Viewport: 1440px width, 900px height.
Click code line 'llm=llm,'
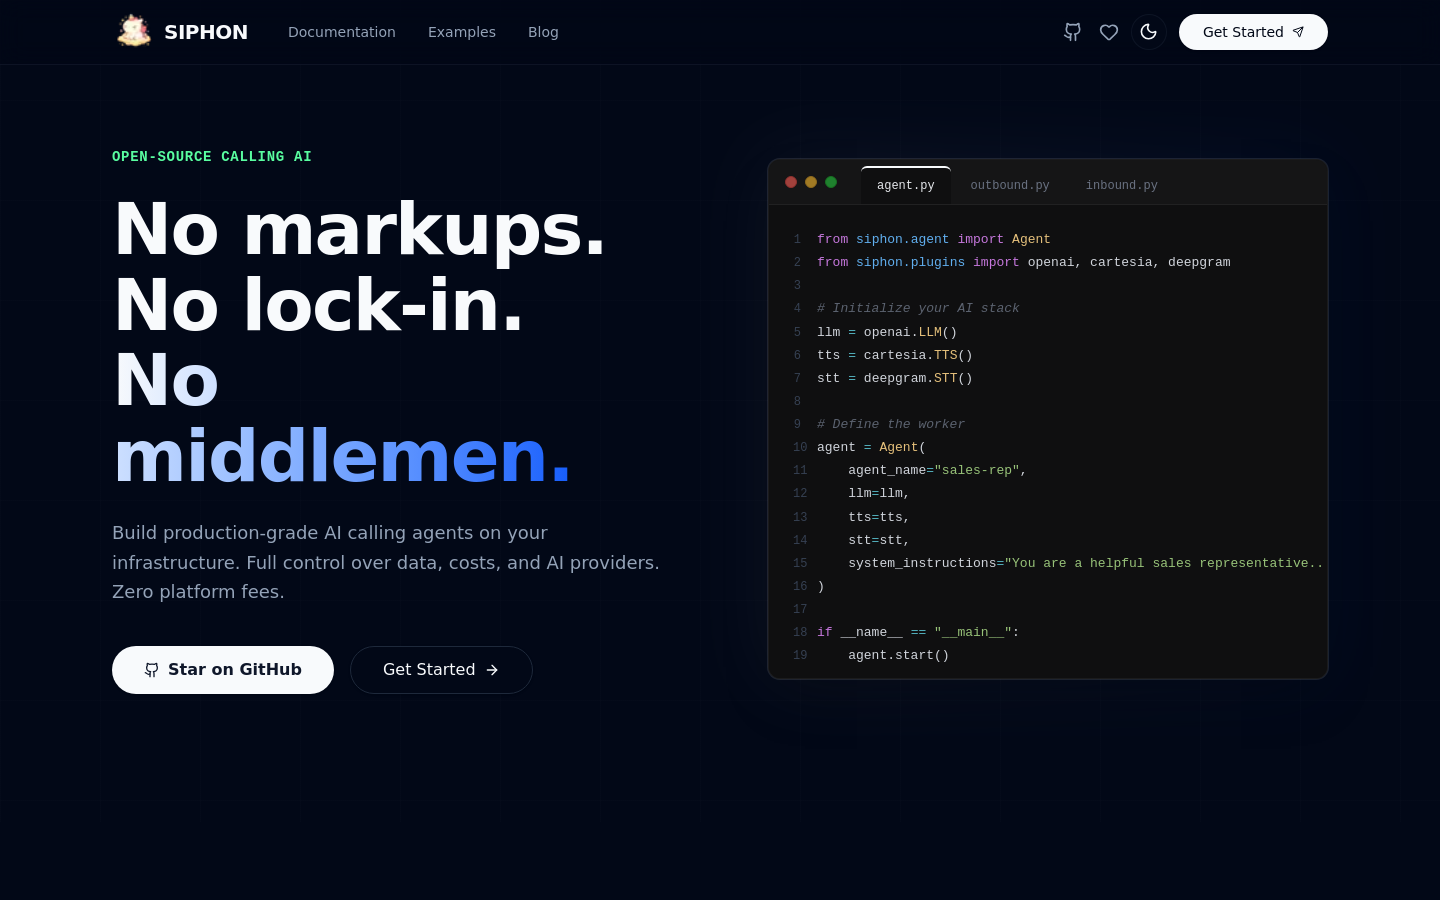tap(879, 493)
